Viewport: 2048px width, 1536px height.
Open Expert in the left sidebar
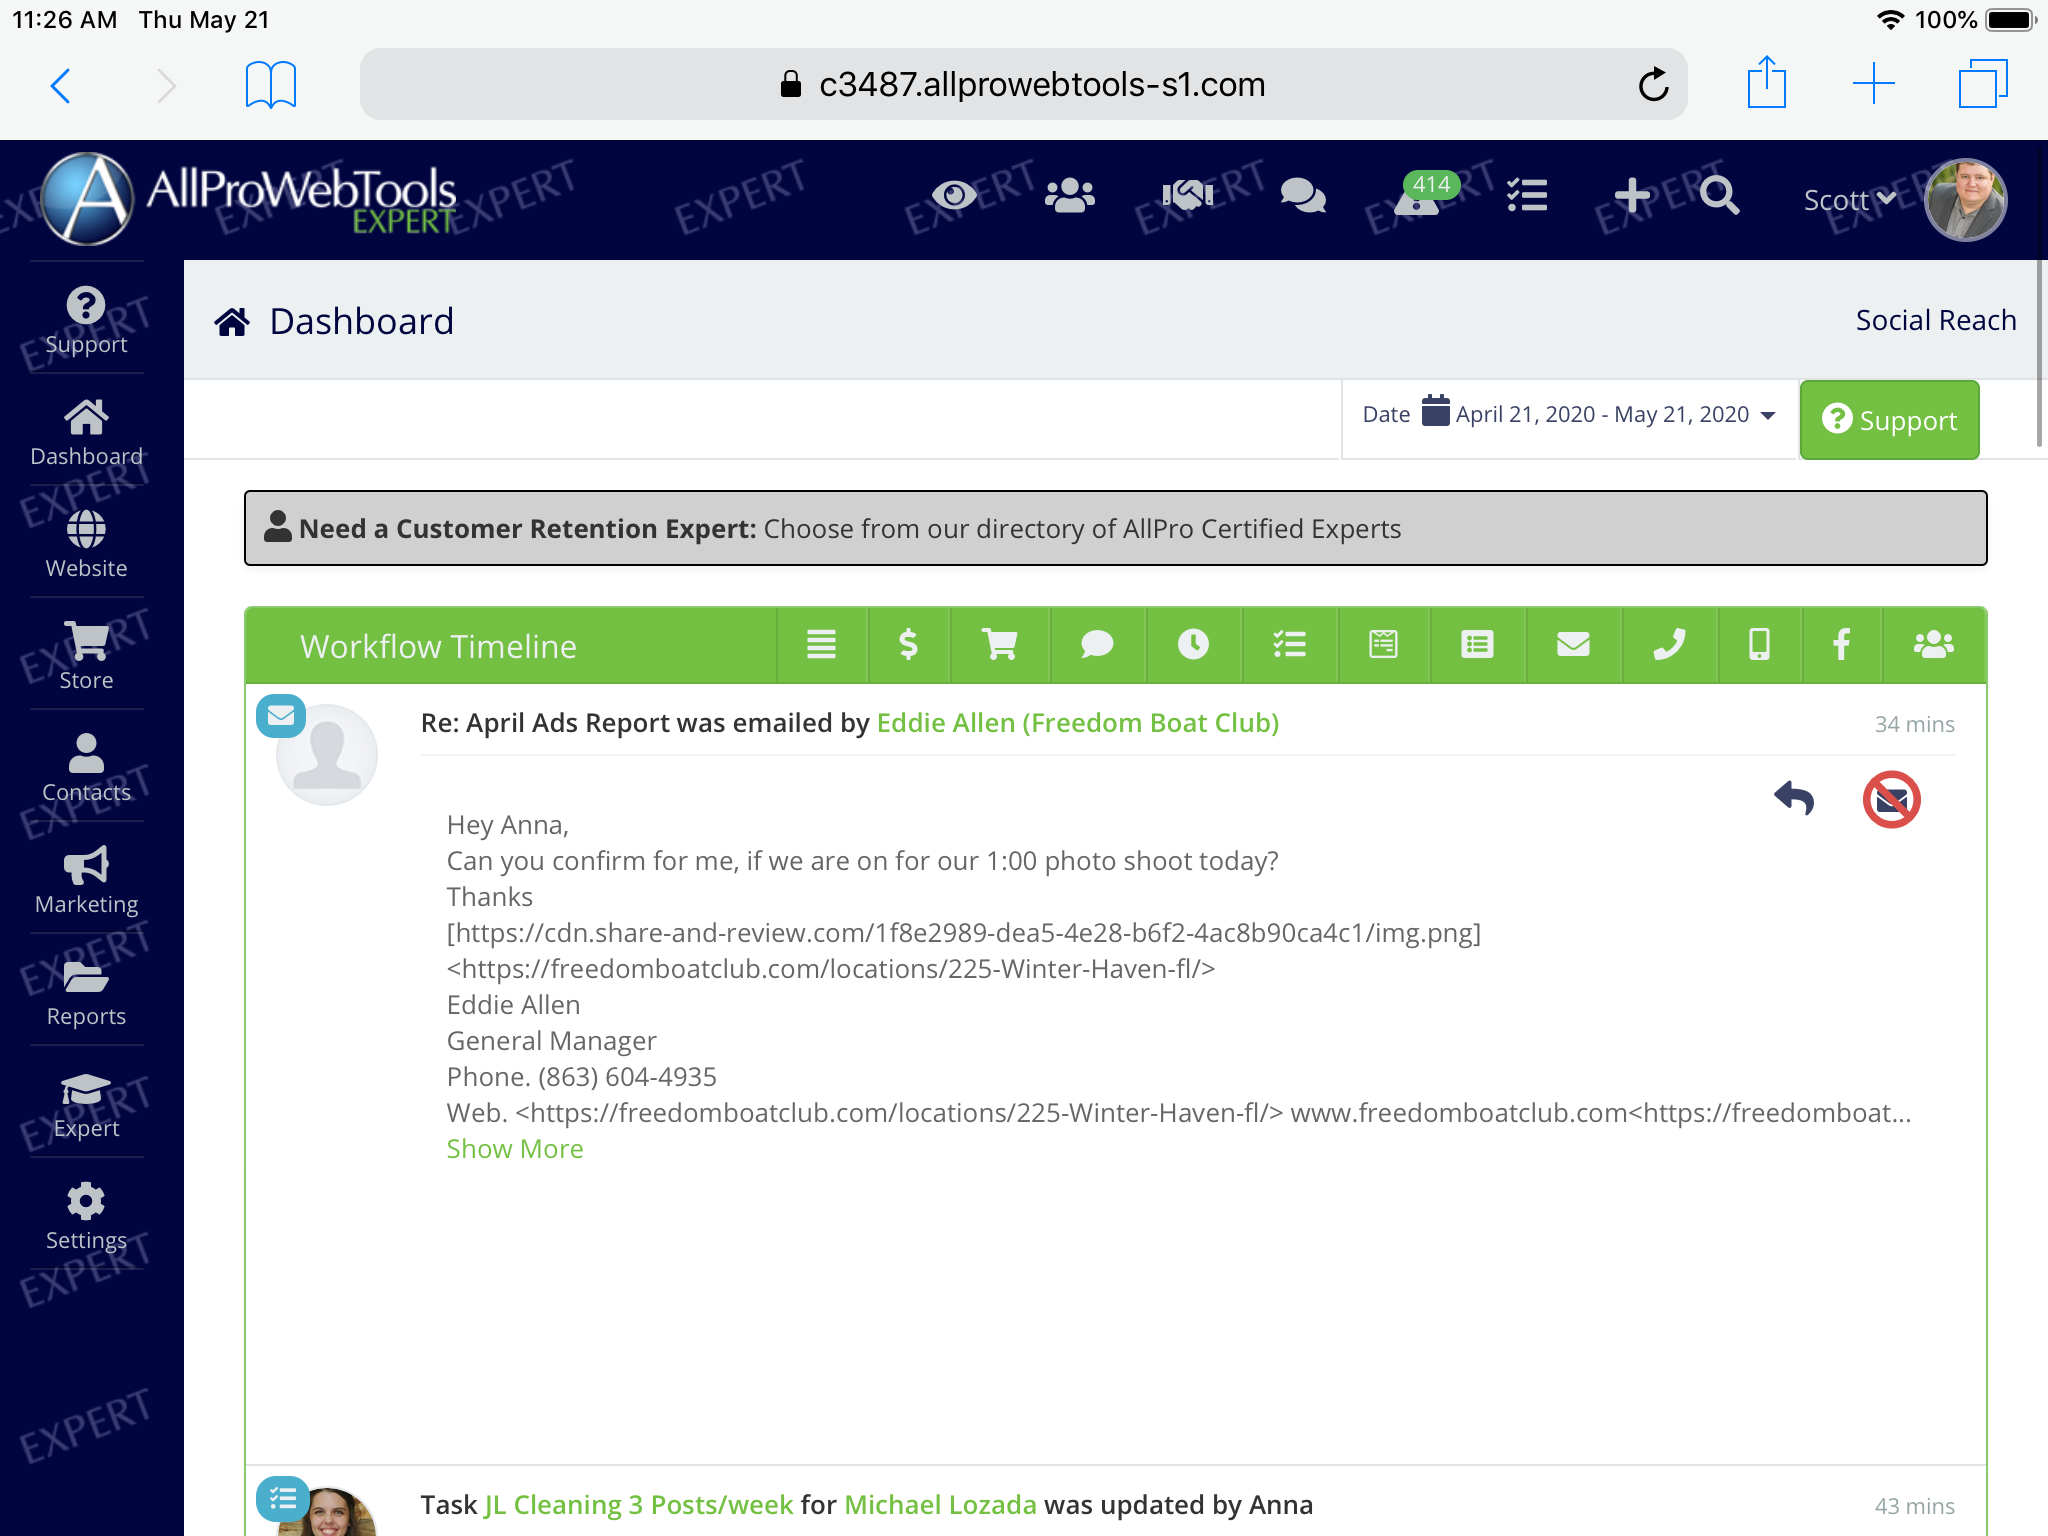point(86,1105)
